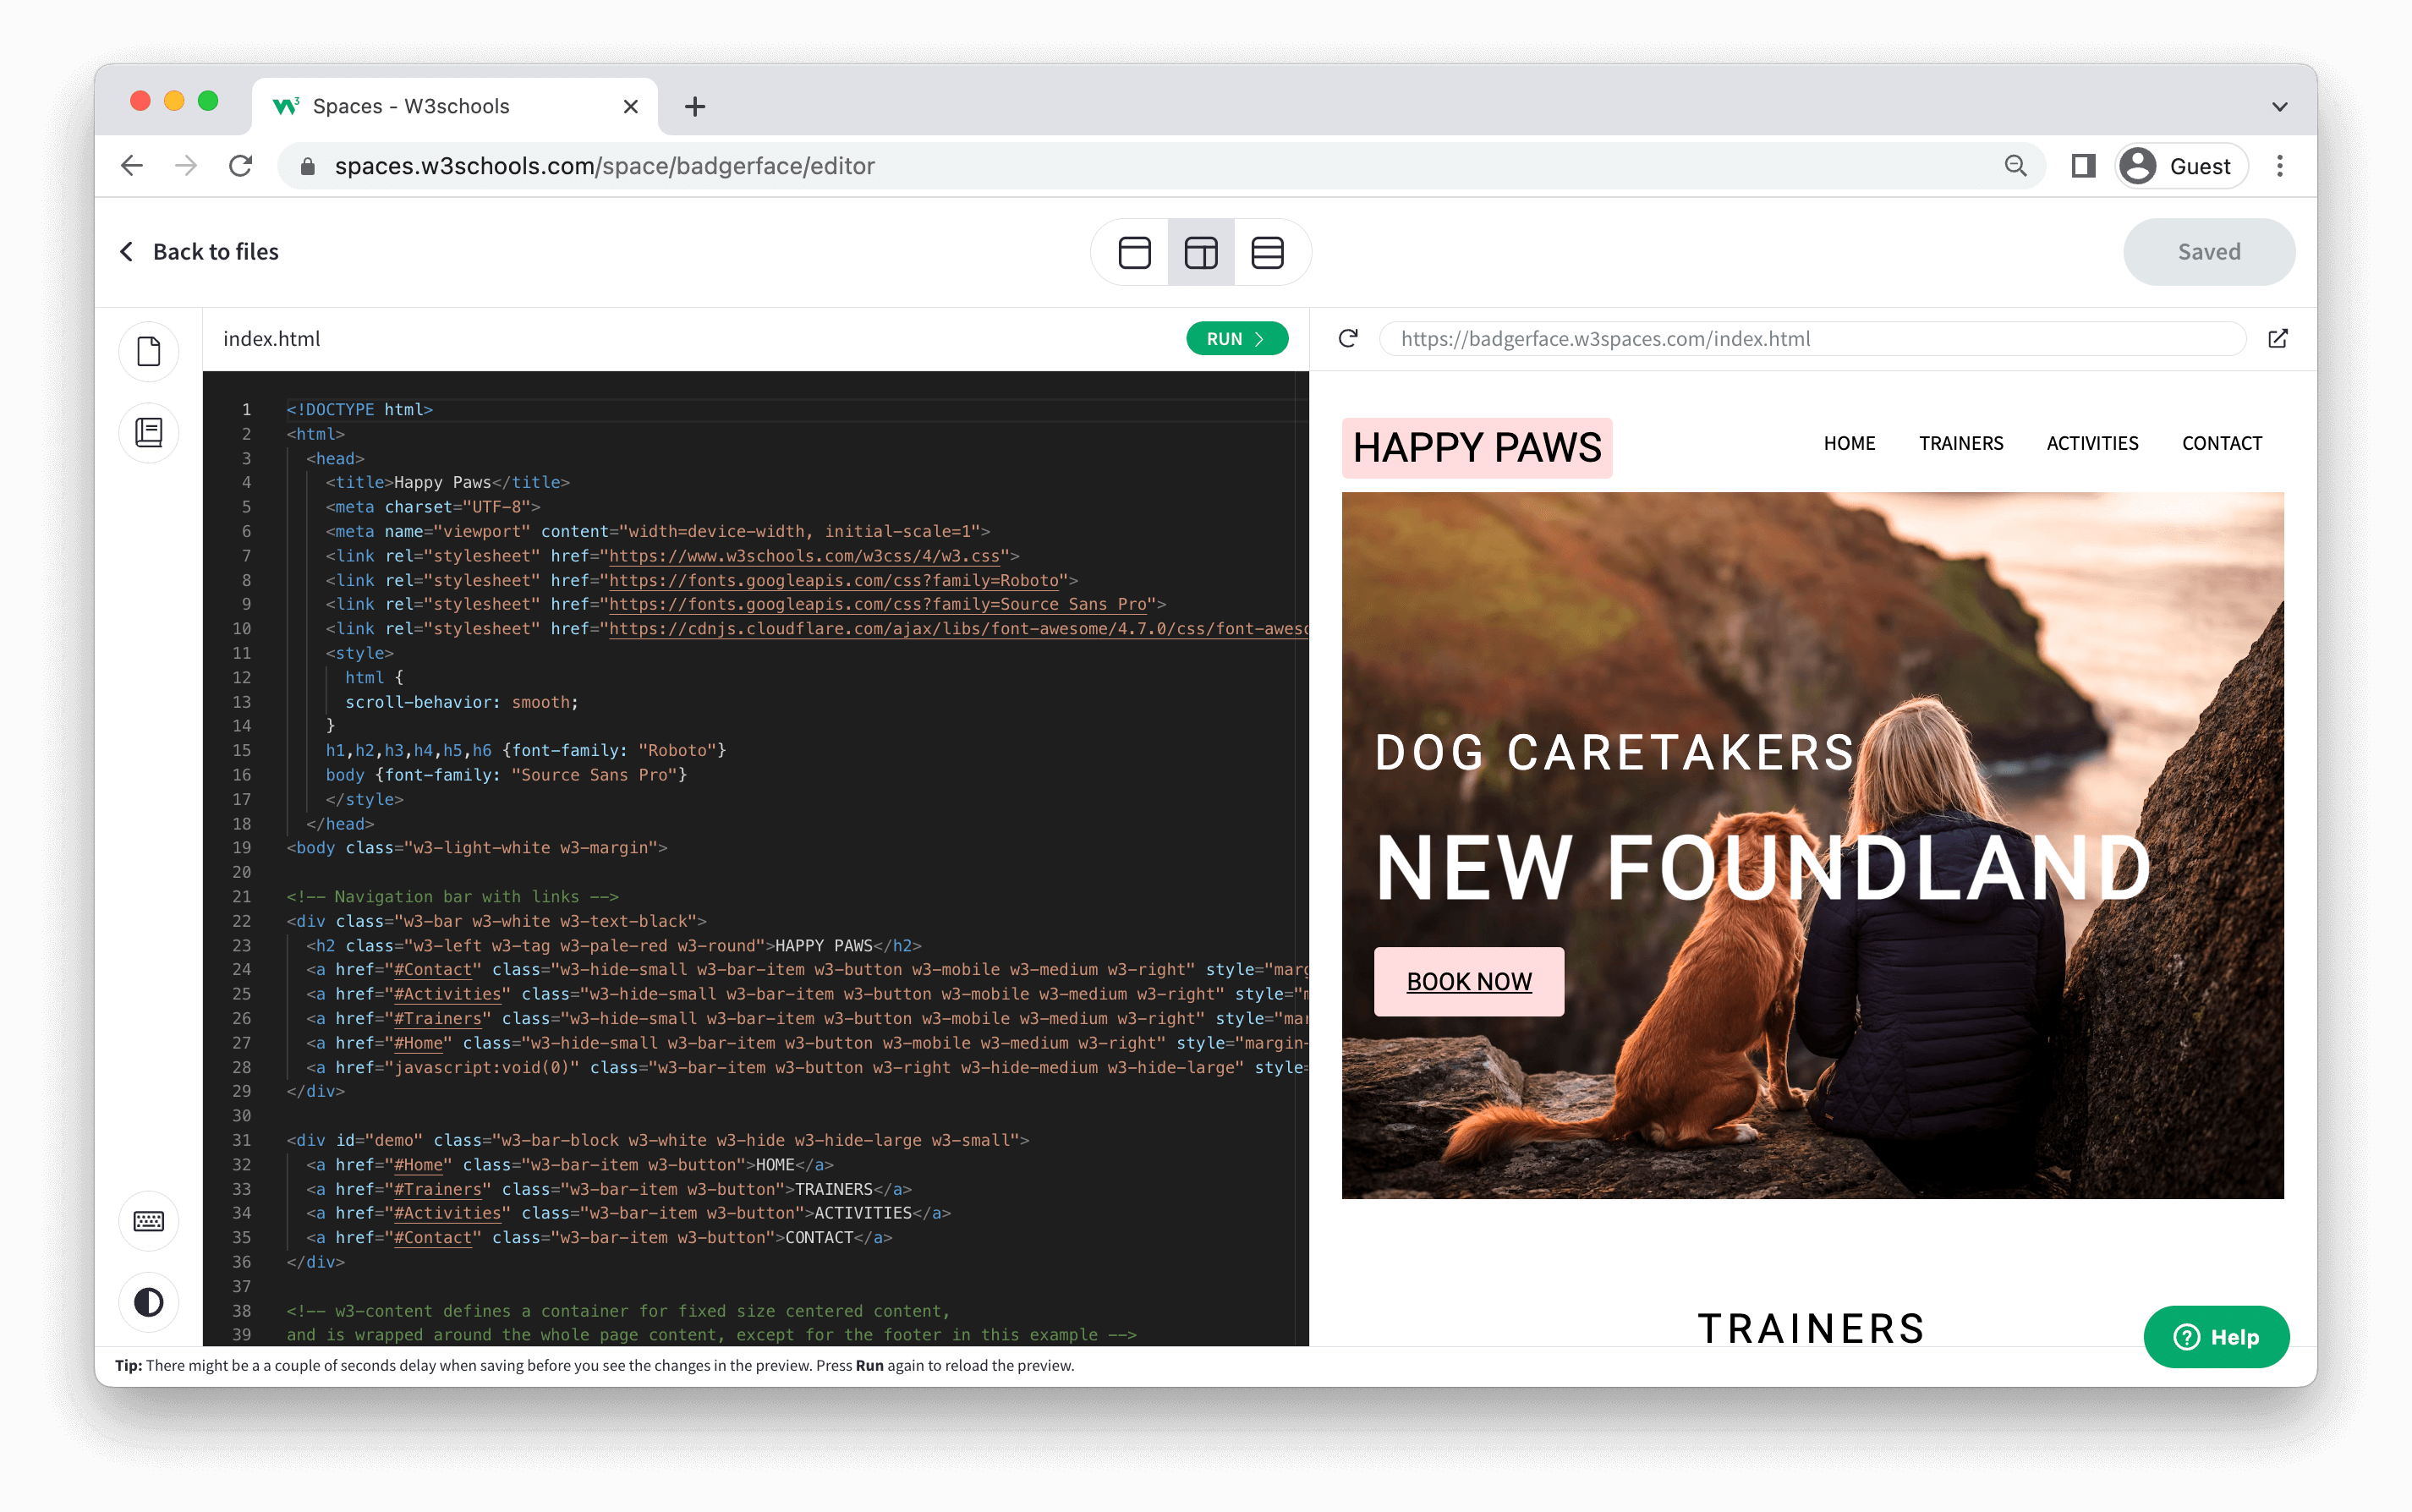Image resolution: width=2412 pixels, height=1512 pixels.
Task: Enable the stacked layout toggle
Action: coord(1268,253)
